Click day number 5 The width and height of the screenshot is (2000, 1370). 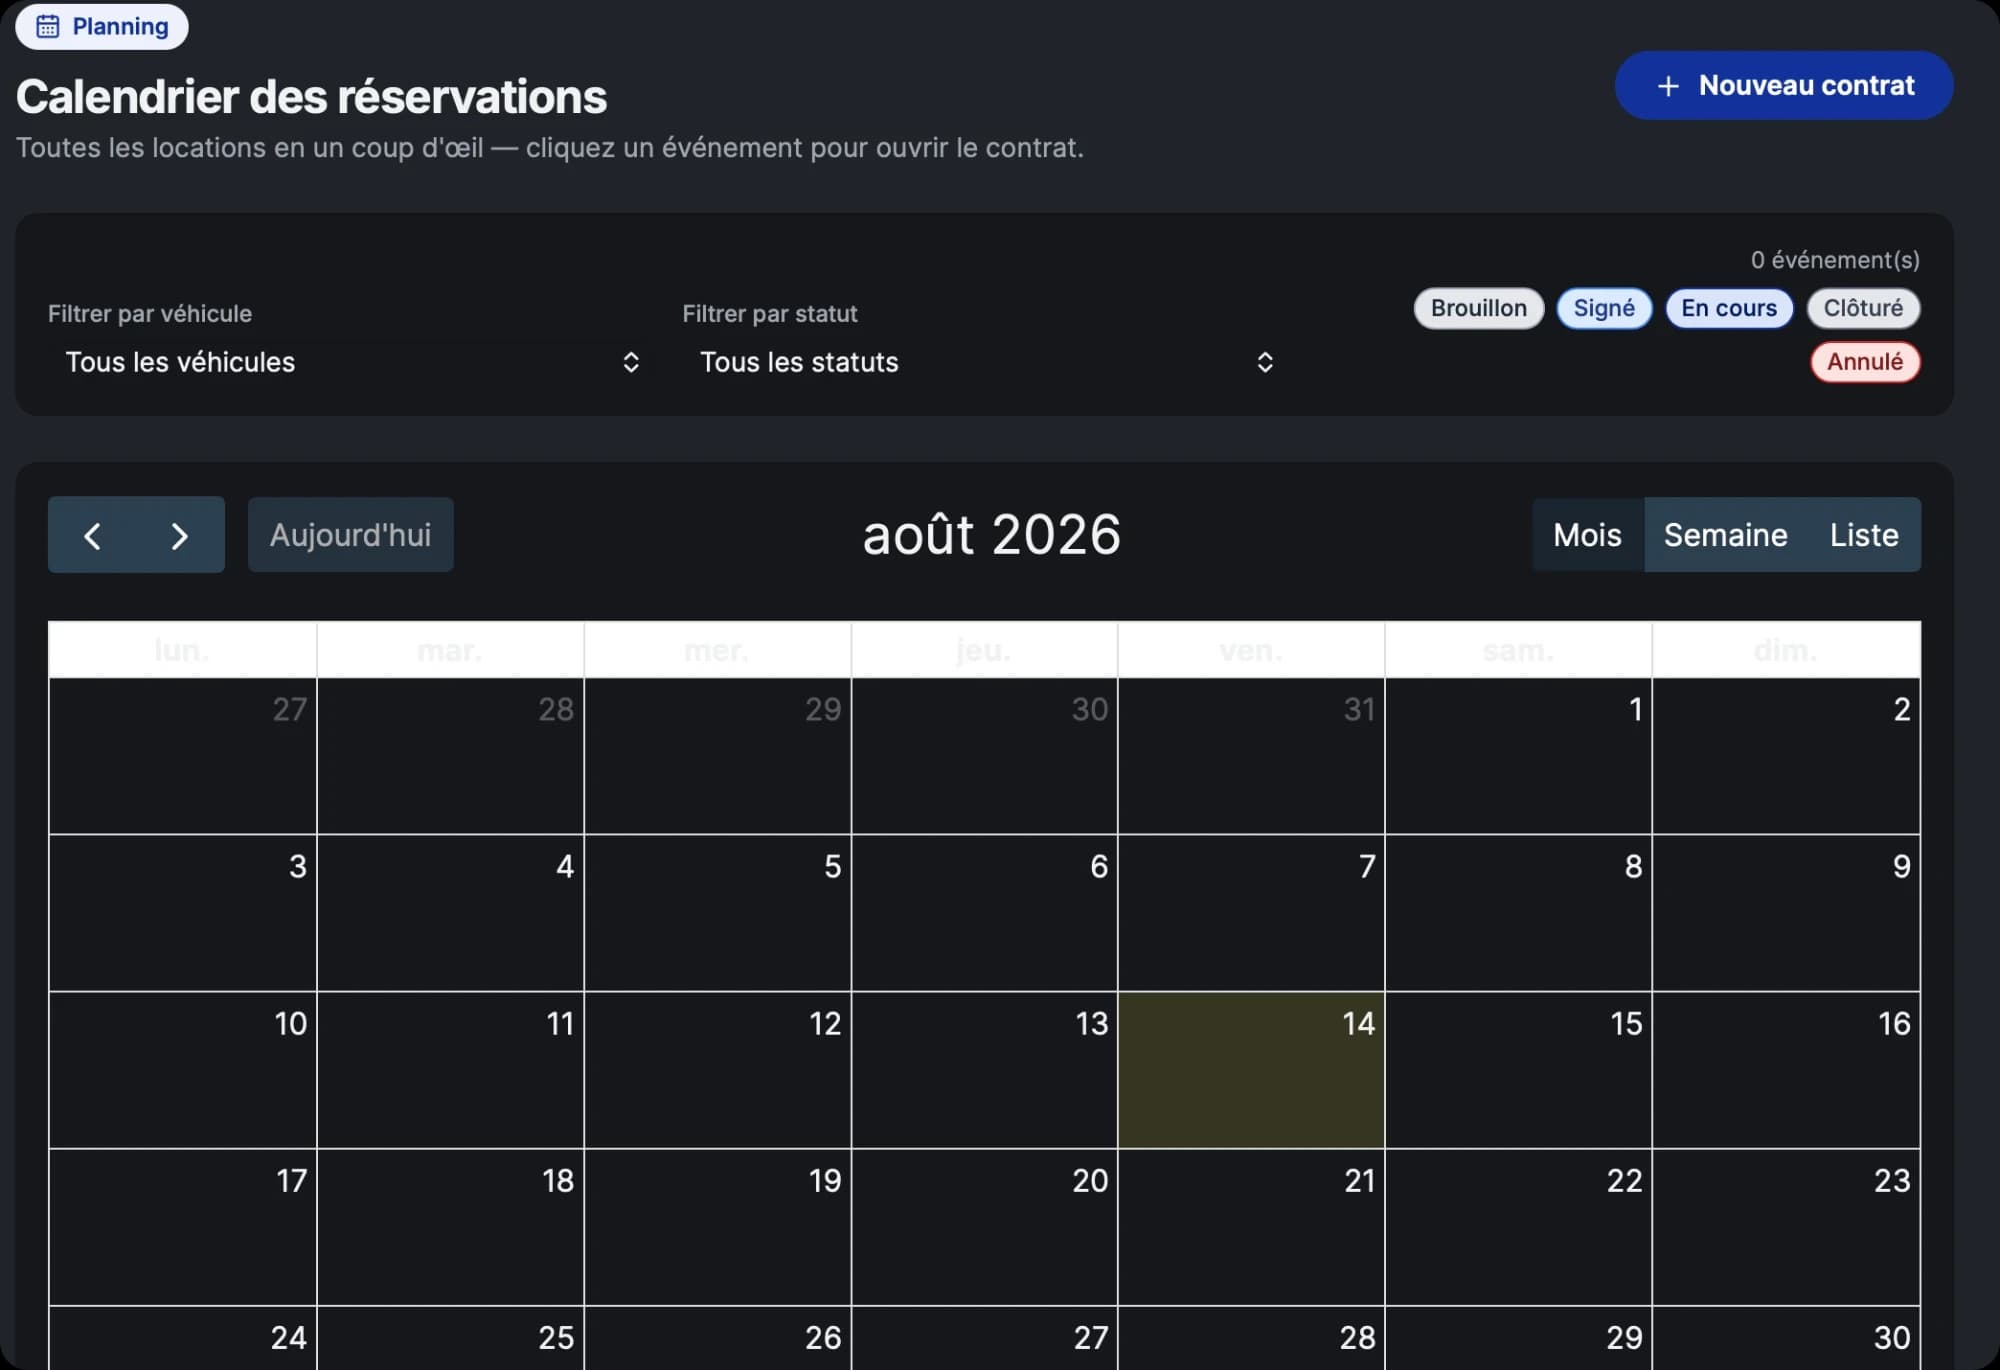pos(832,866)
